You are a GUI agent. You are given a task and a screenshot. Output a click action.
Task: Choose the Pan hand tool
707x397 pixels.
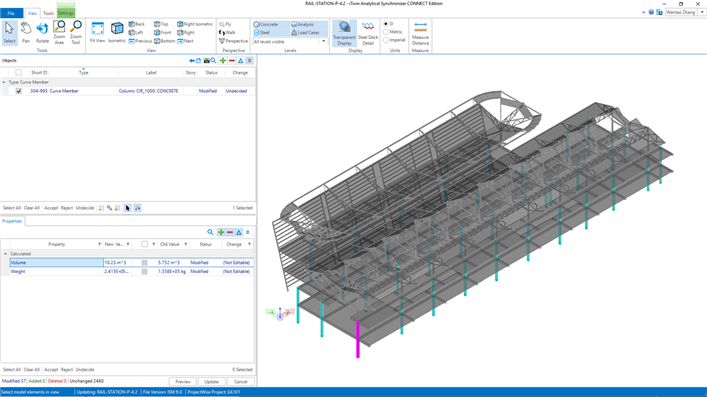(x=26, y=32)
